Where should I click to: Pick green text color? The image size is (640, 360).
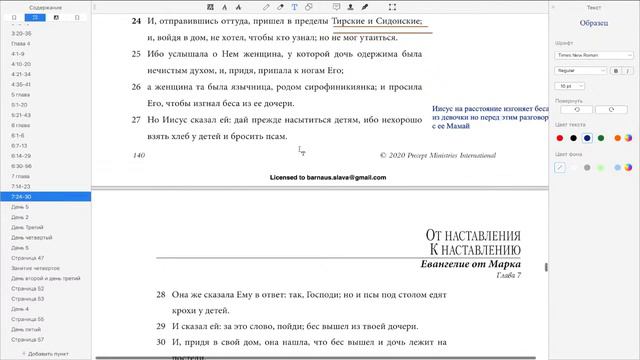coord(601,138)
